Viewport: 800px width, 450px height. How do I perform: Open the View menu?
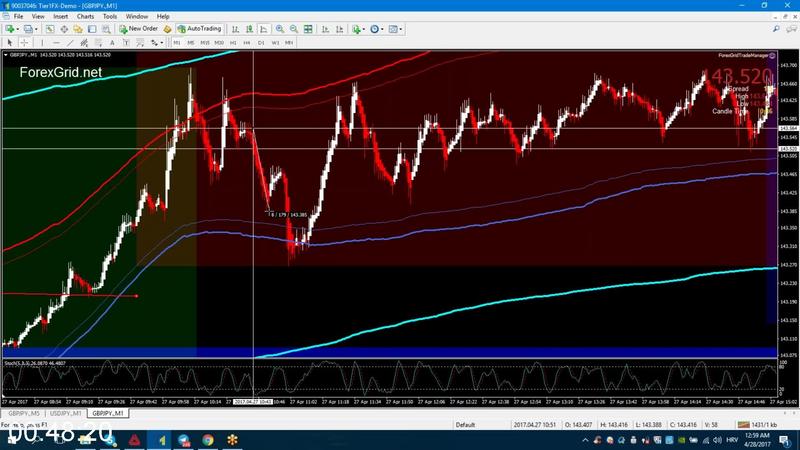(x=38, y=16)
